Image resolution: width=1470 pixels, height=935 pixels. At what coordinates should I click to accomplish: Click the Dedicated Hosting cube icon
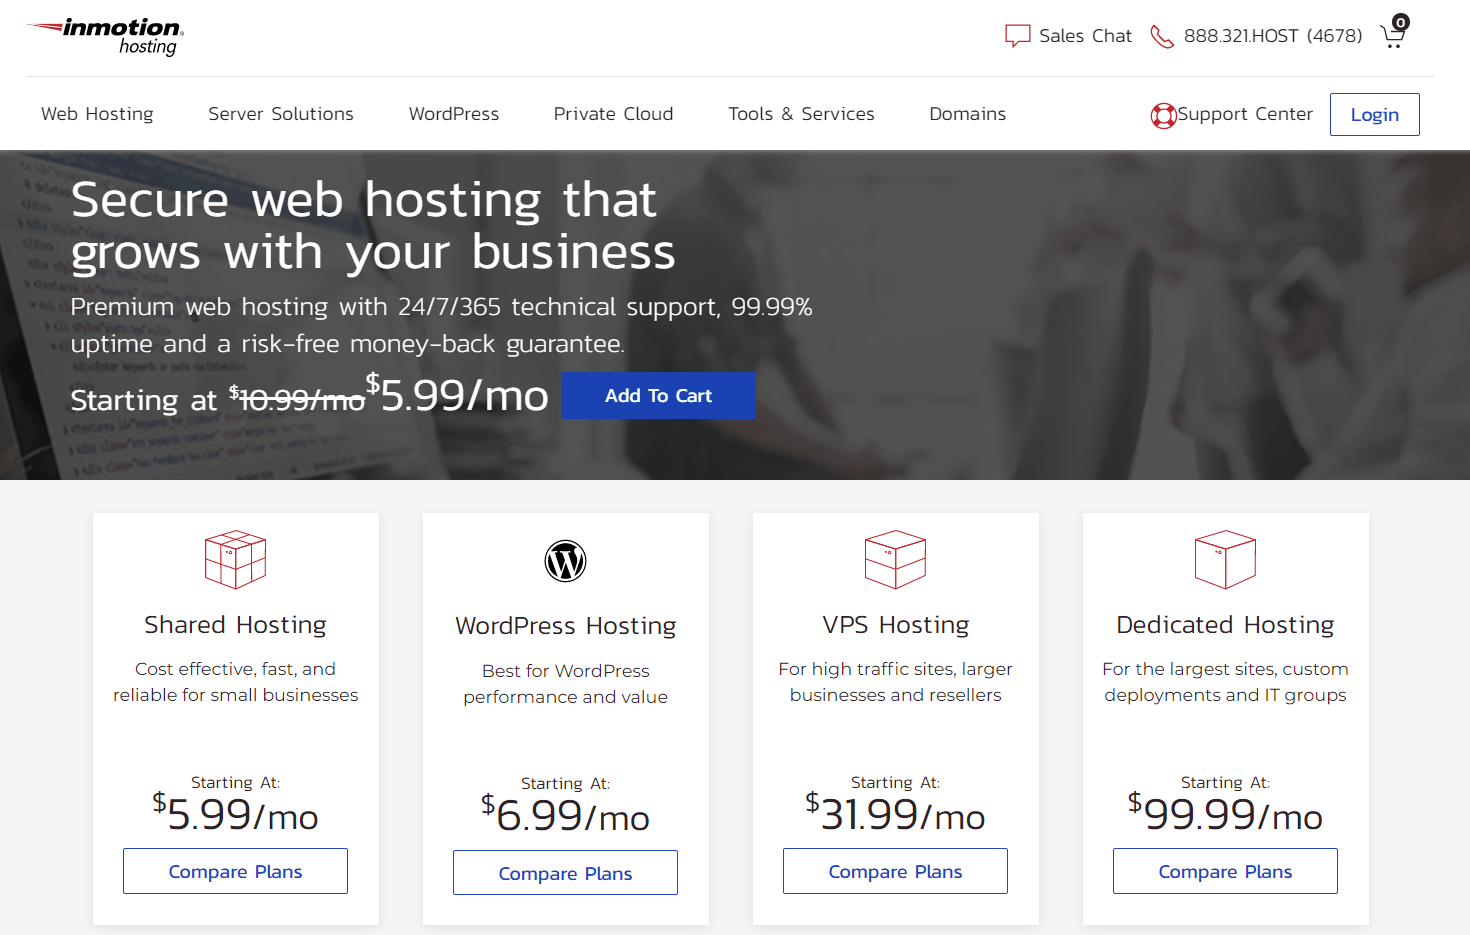(1225, 559)
